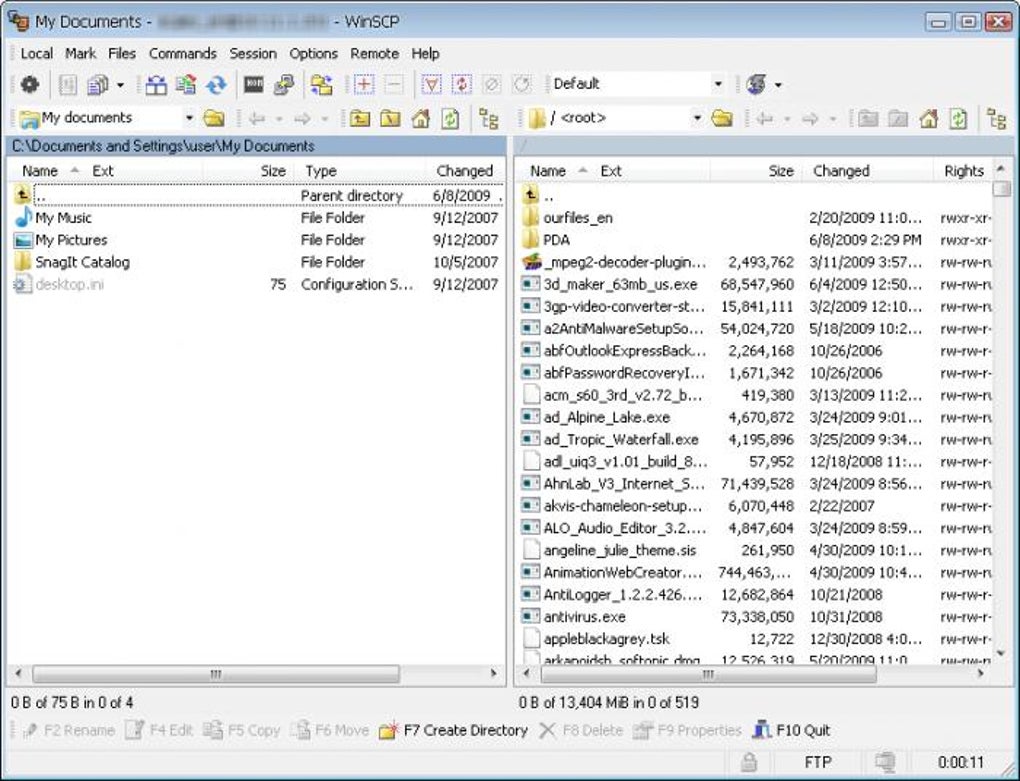Open the Files menu
Viewport: 1020px width, 781px height.
coord(122,53)
